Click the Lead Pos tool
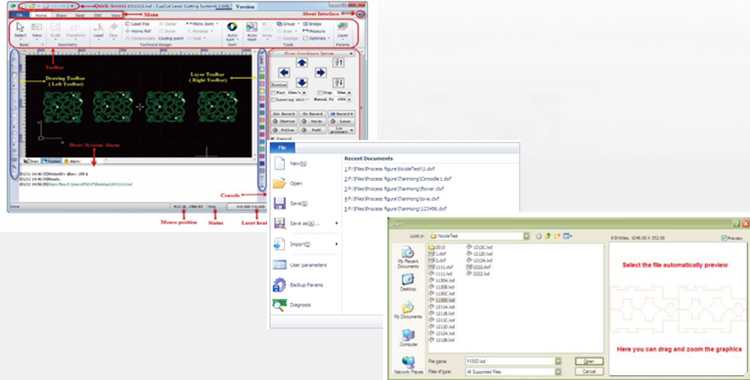The image size is (750, 380). click(x=137, y=23)
